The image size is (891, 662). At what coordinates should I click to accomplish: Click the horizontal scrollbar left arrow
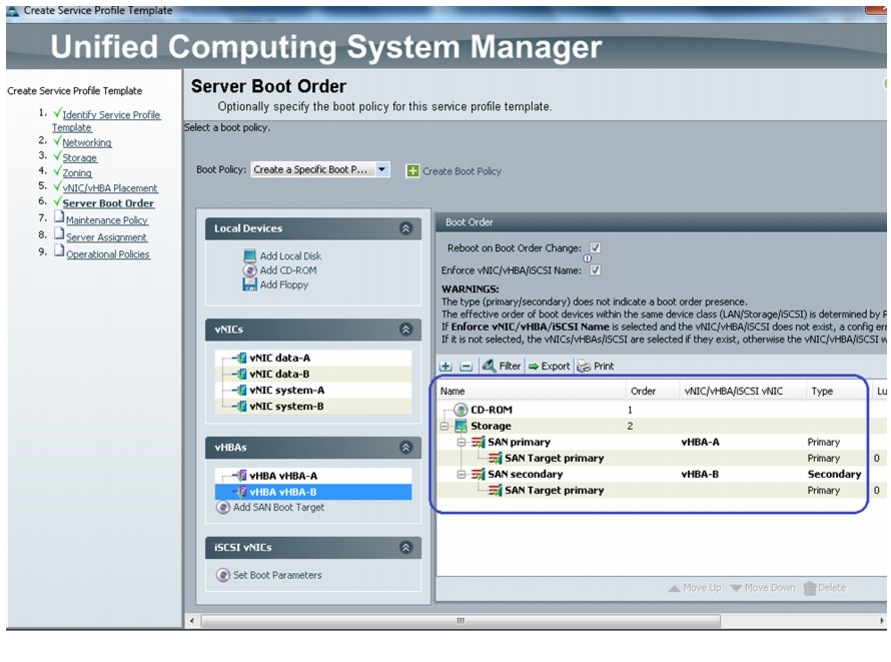pyautogui.click(x=192, y=621)
